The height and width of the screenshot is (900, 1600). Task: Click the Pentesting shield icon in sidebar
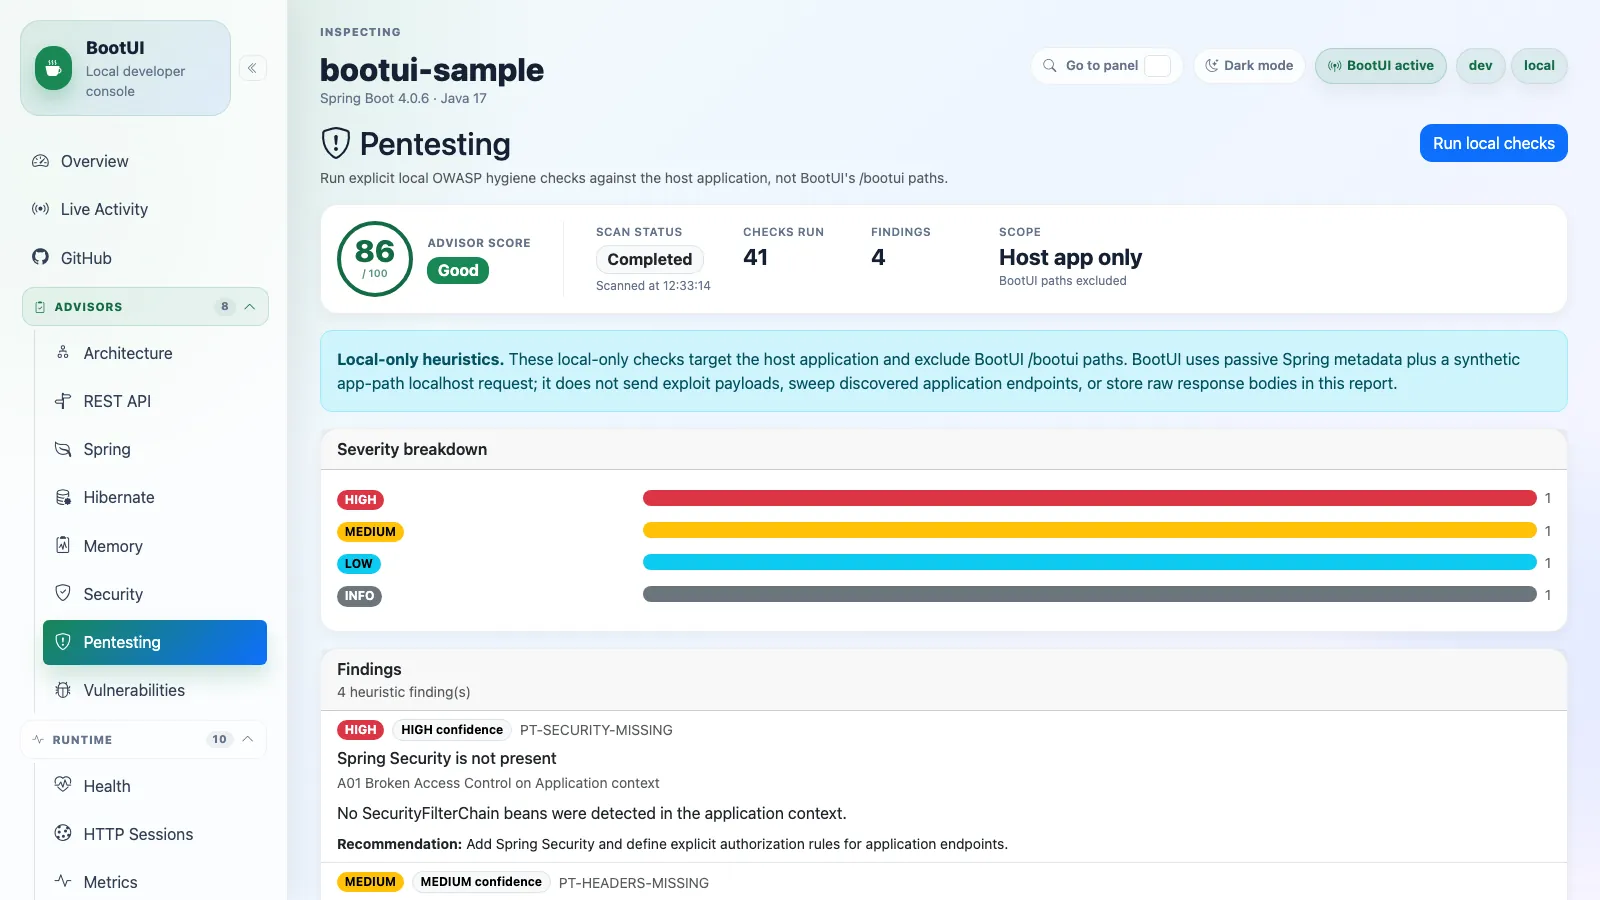tap(63, 642)
